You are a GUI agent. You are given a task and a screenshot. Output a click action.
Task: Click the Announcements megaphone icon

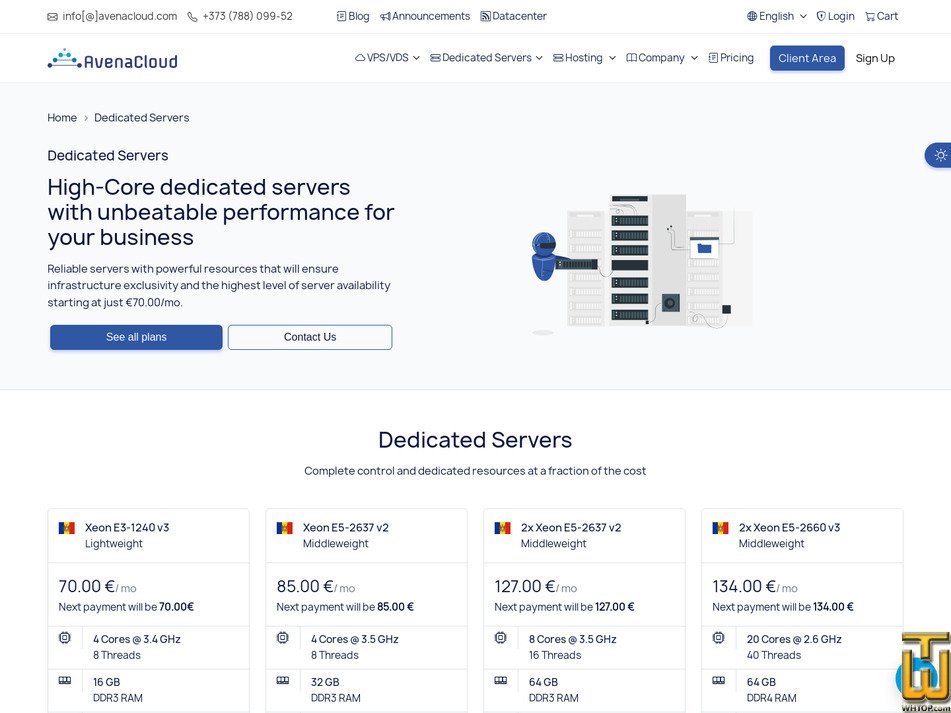pos(385,16)
